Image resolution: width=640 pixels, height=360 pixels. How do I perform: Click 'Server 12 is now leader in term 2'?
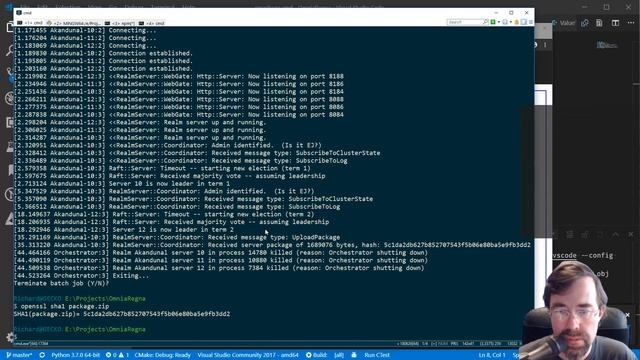click(x=173, y=230)
